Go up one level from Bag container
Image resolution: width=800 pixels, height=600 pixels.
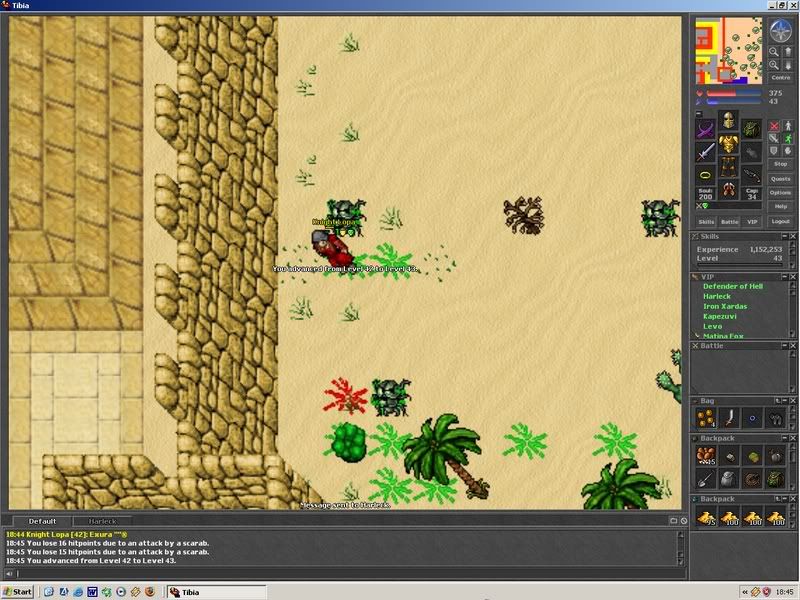(x=777, y=401)
